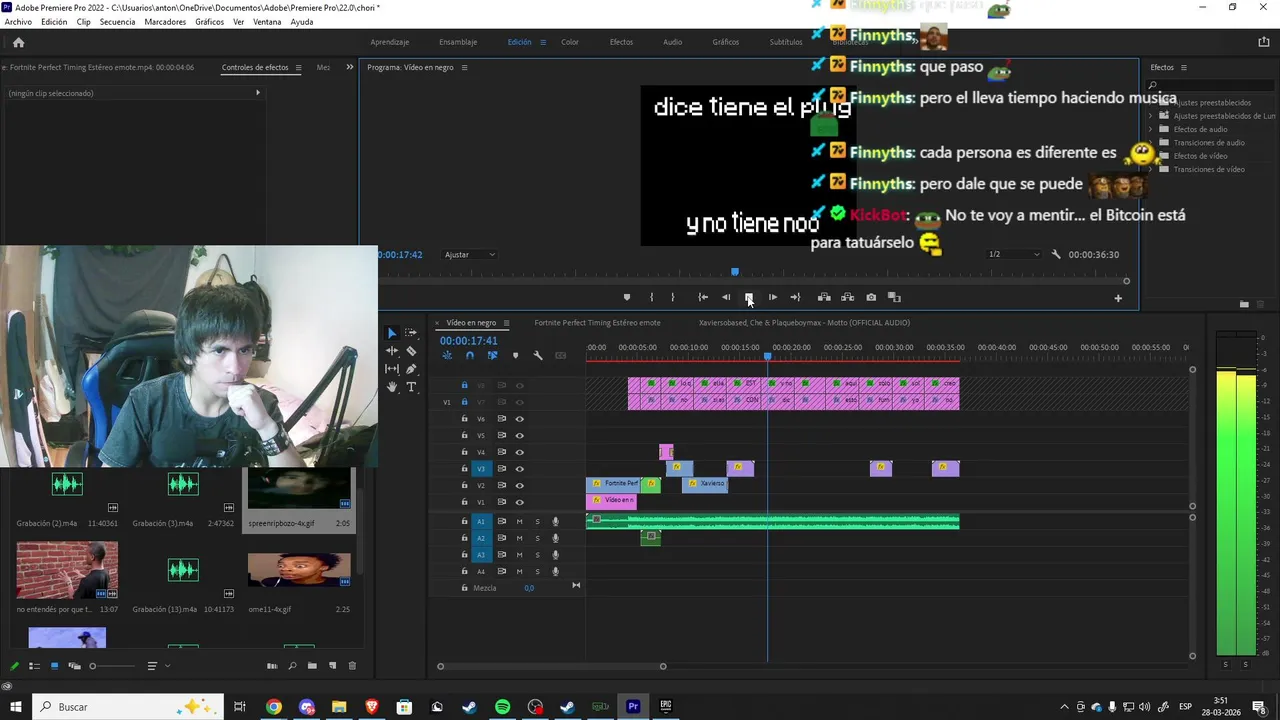The image size is (1280, 720).
Task: Create new bin in Project panel
Action: click(312, 666)
